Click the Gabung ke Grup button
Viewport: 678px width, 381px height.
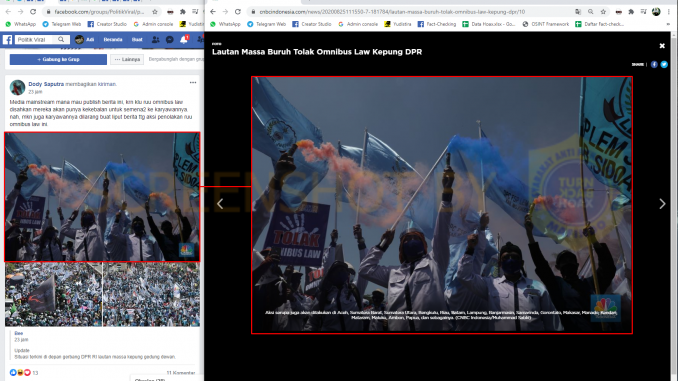pos(58,59)
